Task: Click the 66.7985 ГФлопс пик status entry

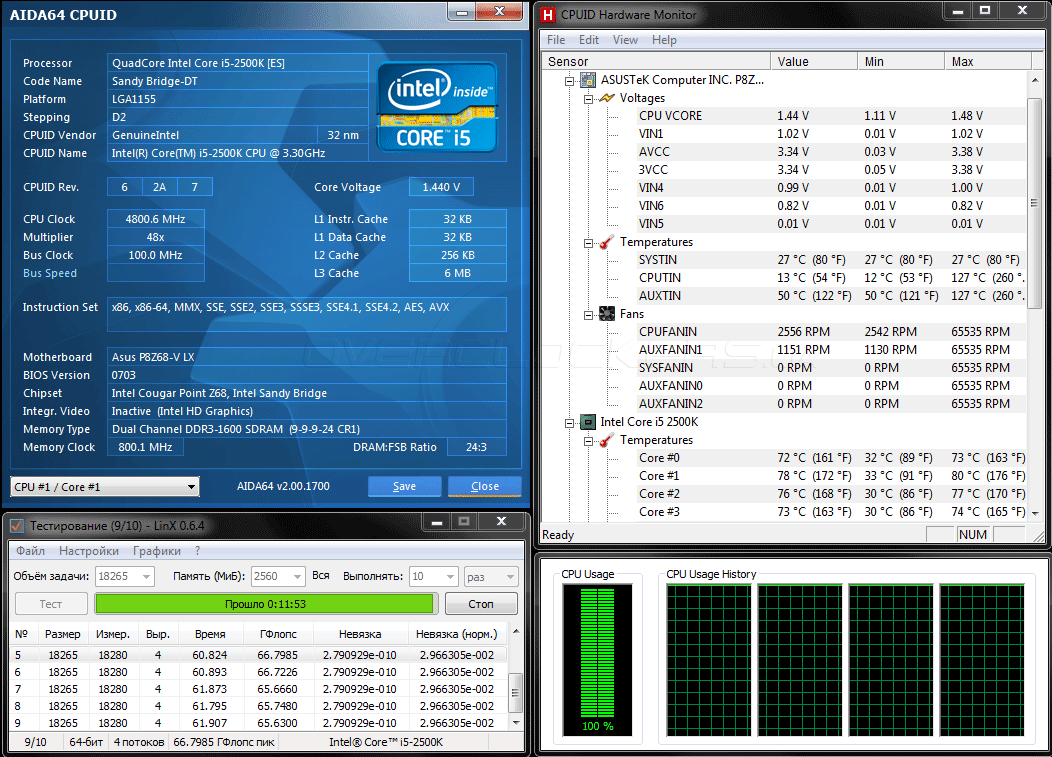Action: pyautogui.click(x=223, y=742)
